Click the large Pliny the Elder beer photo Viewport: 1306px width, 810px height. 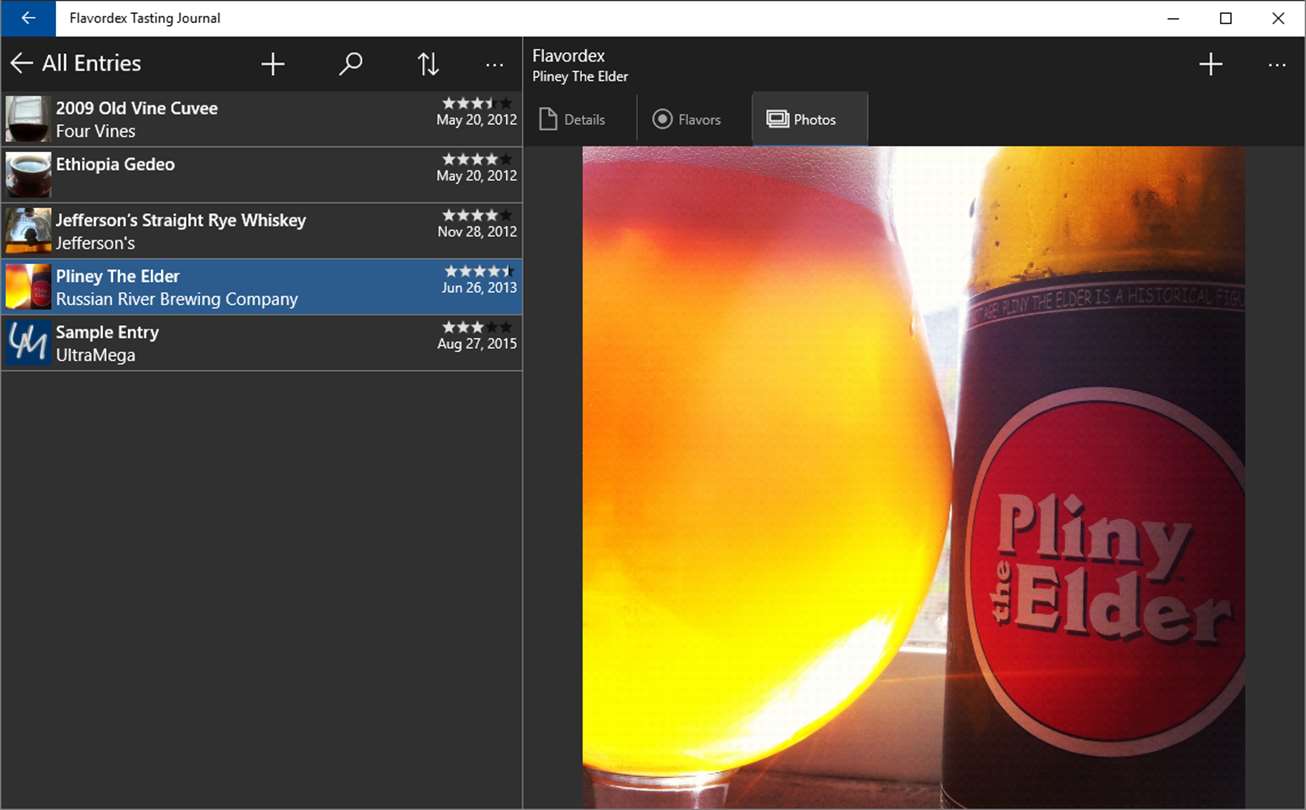914,478
